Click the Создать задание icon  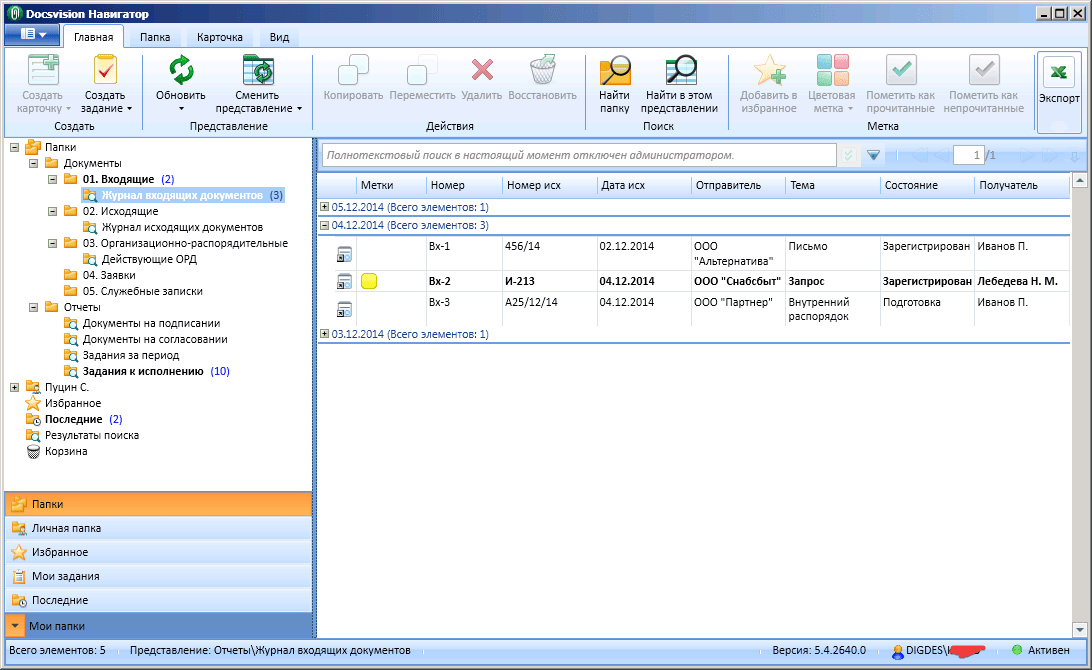tap(105, 70)
